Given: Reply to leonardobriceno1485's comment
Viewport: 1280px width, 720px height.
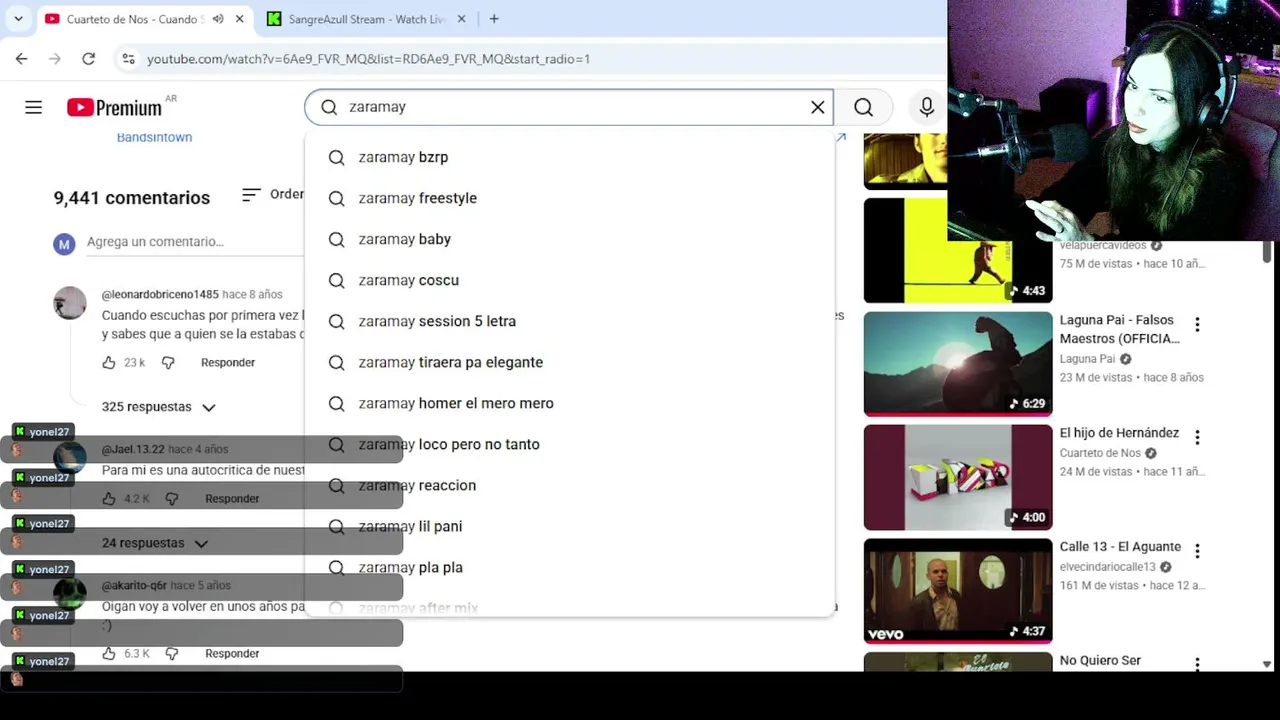Looking at the screenshot, I should [228, 363].
